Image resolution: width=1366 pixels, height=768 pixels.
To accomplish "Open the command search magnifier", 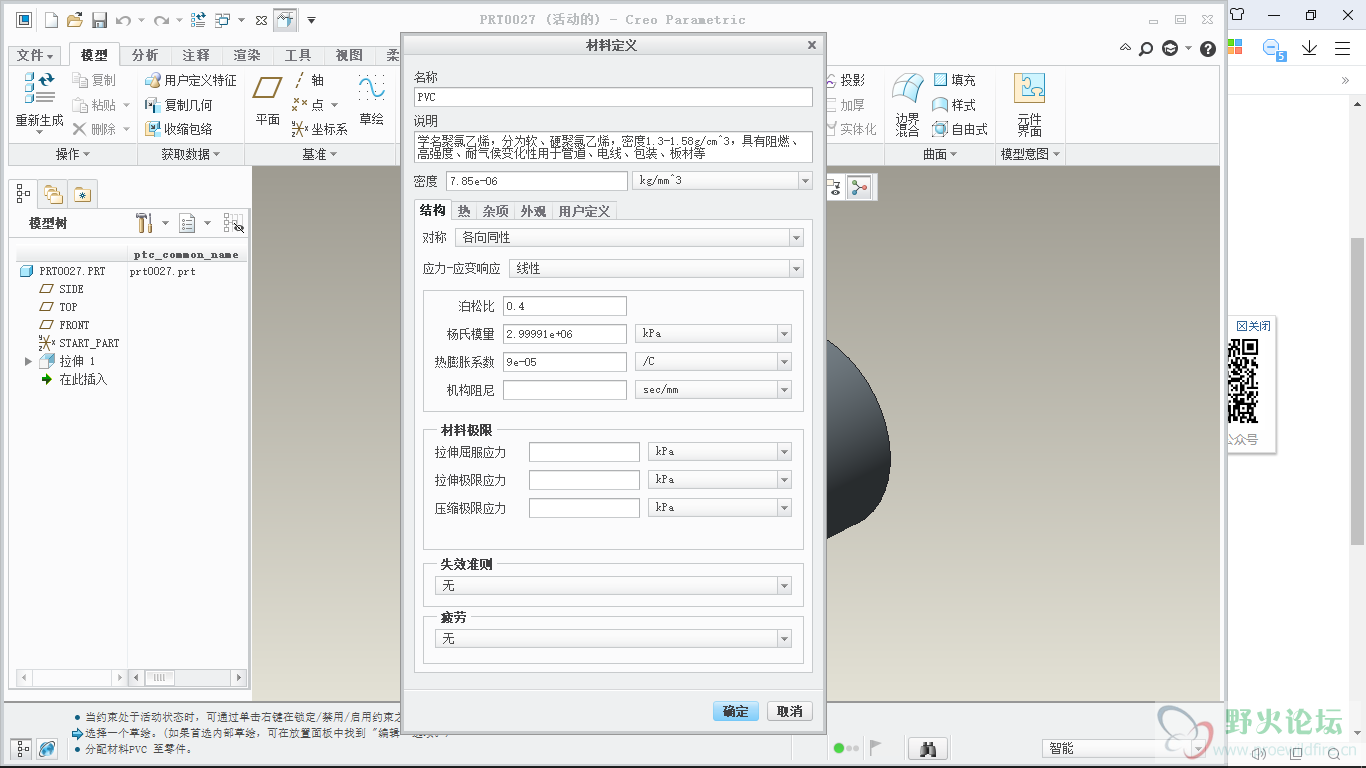I will pos(1146,48).
